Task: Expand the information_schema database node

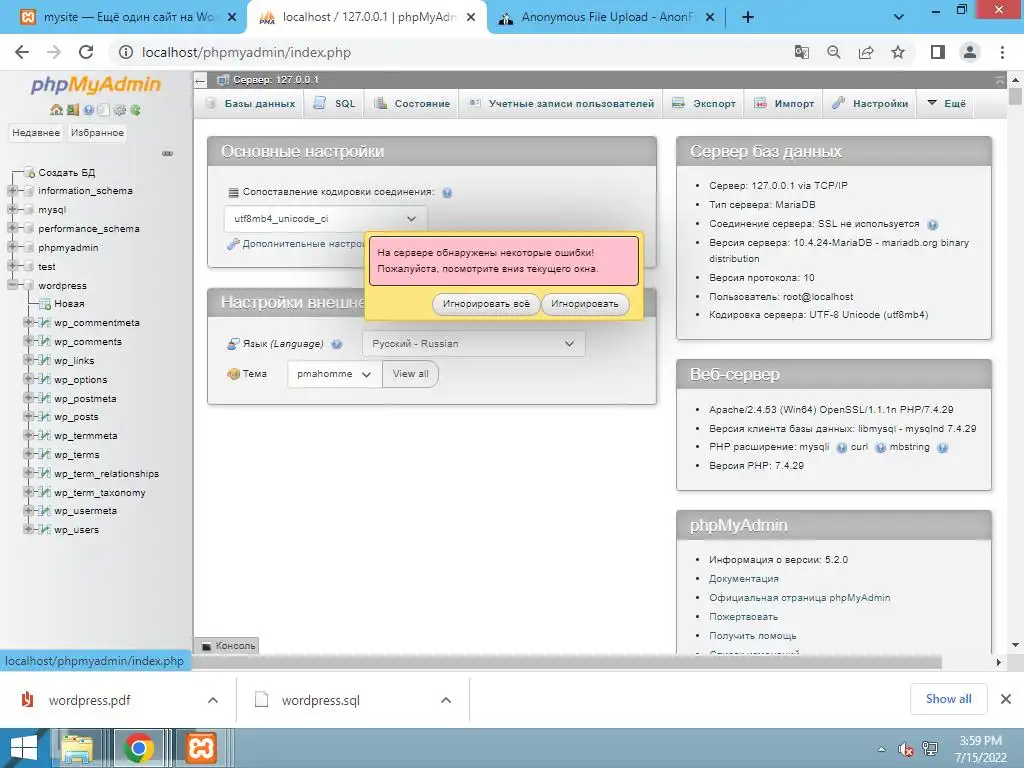Action: coord(12,191)
